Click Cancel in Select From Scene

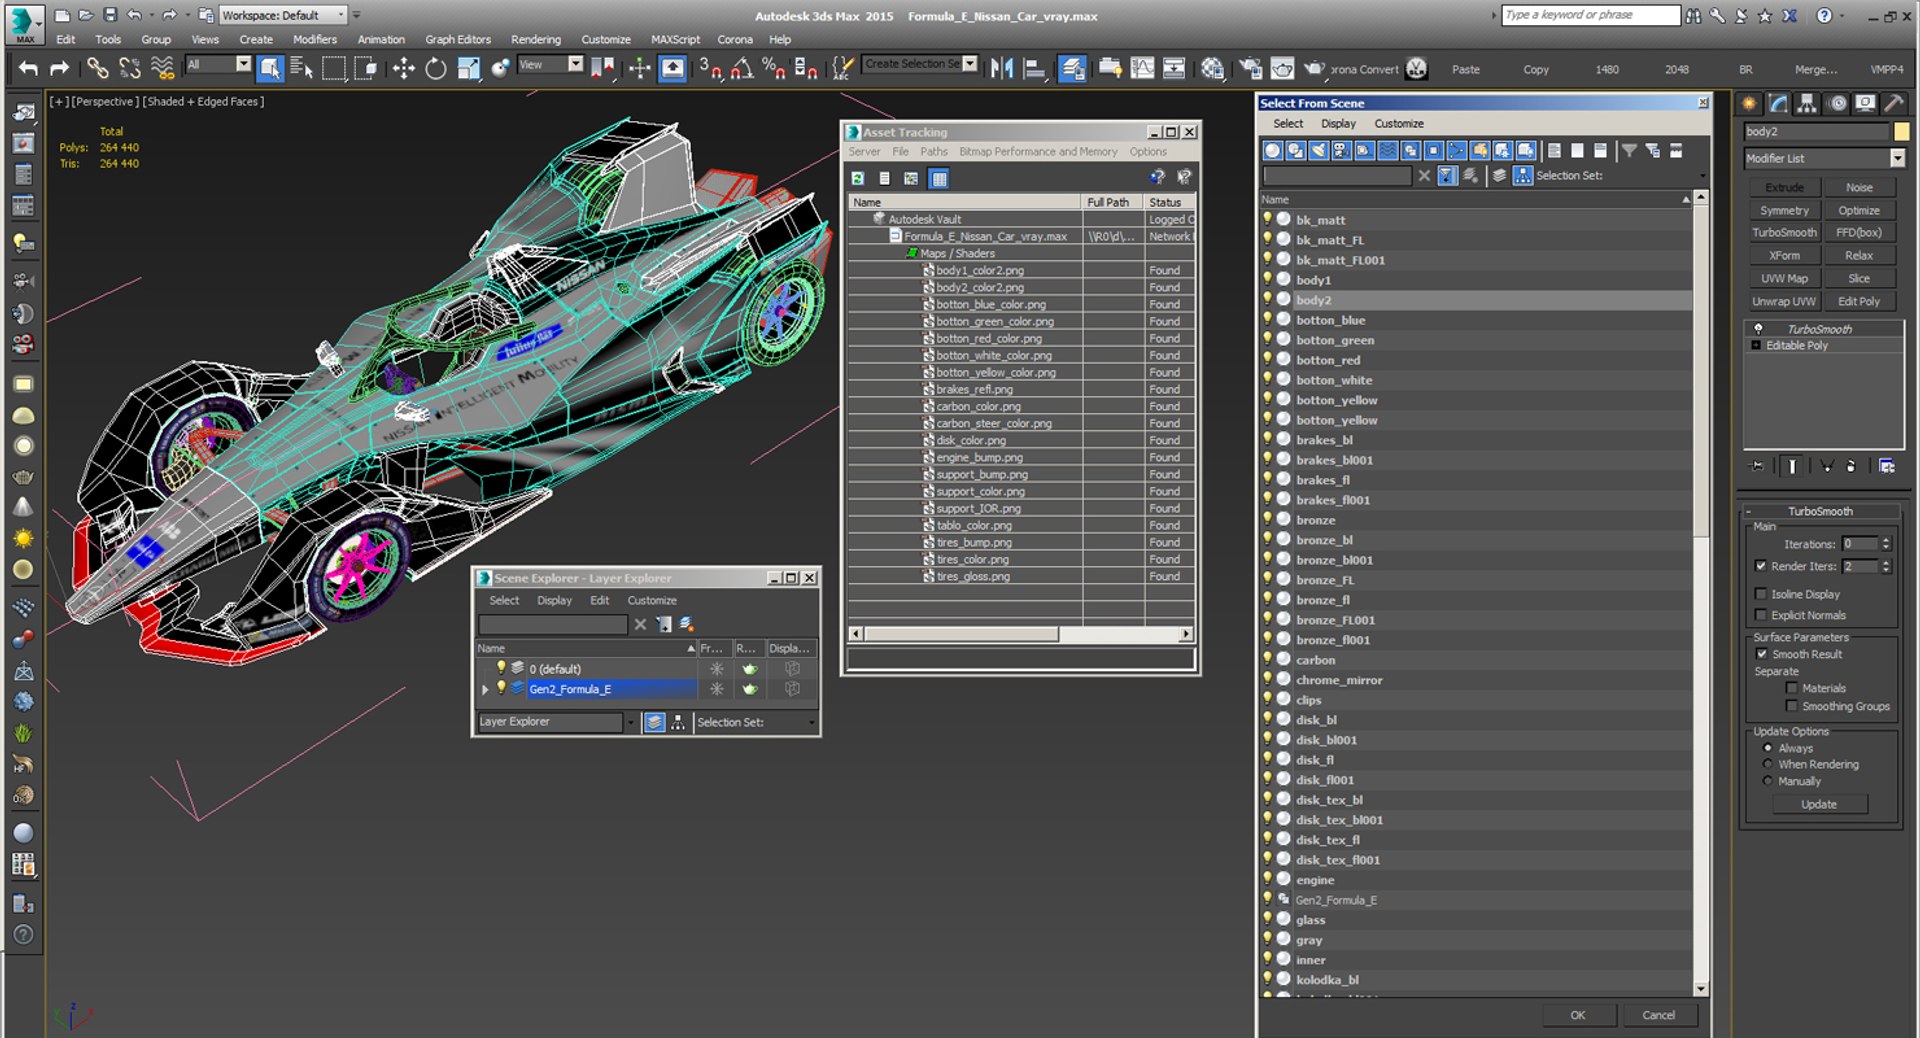tap(1658, 1015)
